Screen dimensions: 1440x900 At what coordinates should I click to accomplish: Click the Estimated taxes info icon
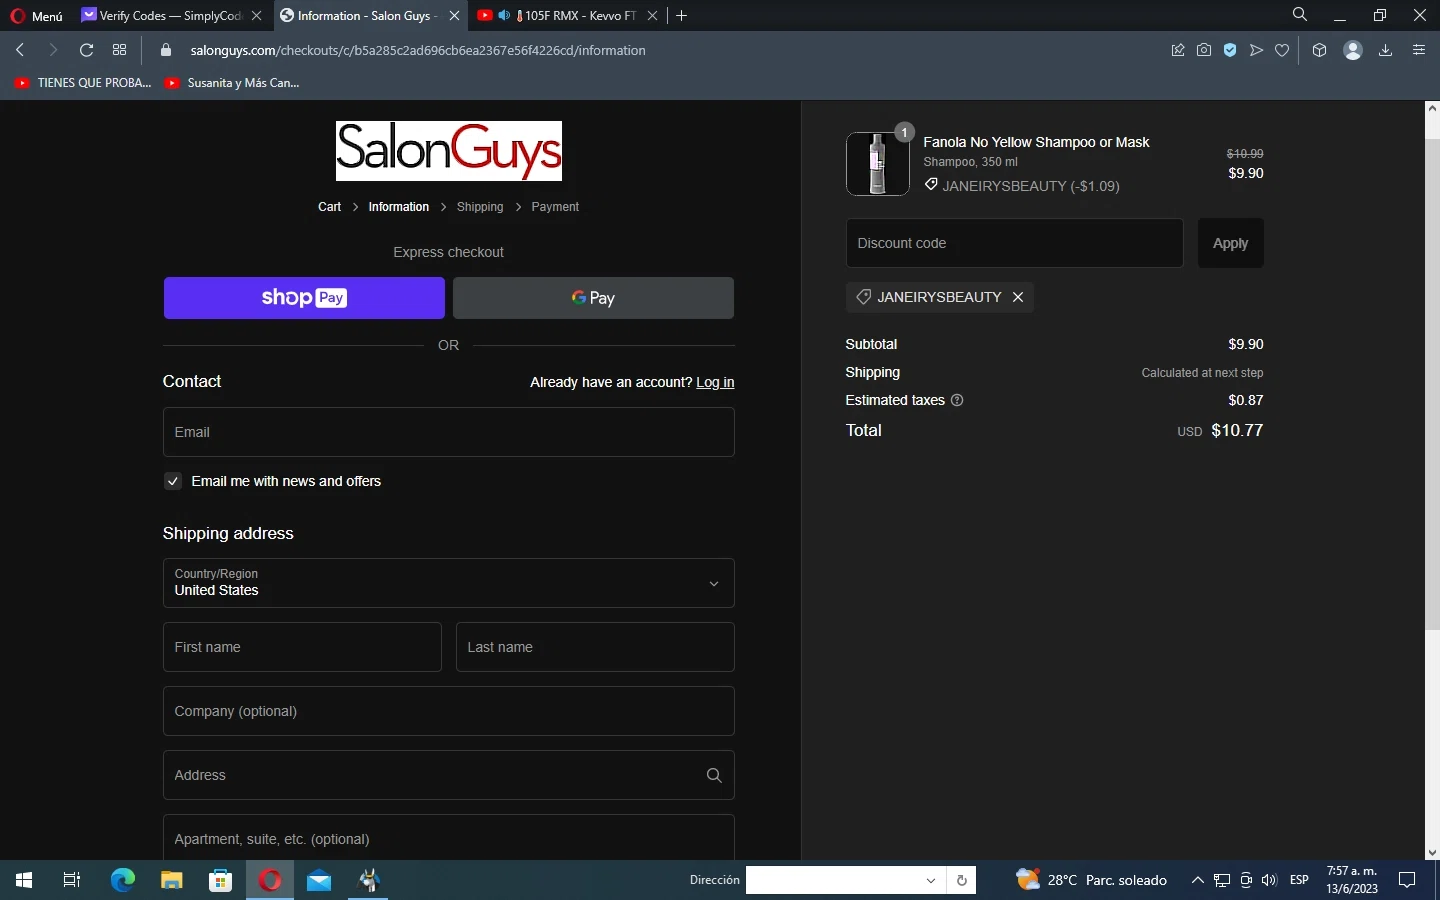tap(957, 400)
